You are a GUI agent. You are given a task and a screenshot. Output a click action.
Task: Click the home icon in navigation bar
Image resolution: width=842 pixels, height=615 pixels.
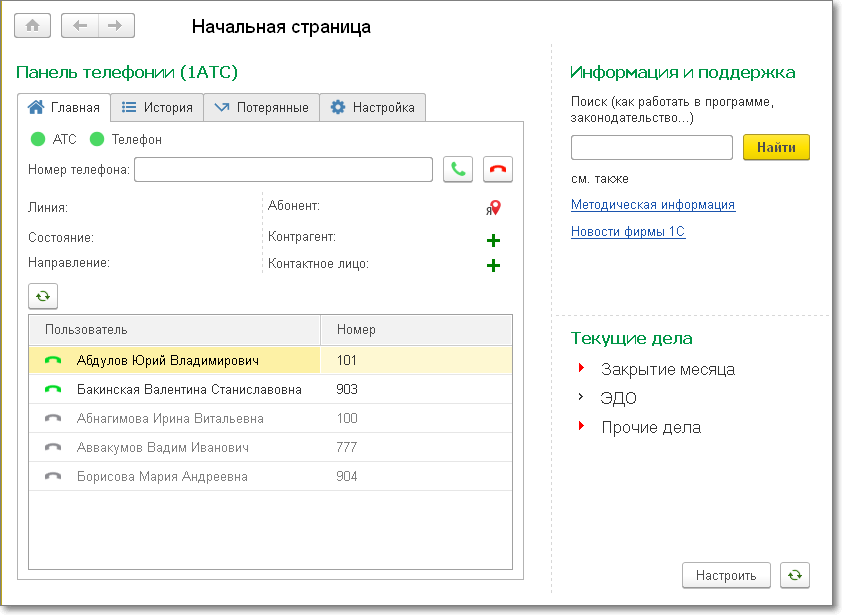pos(33,26)
